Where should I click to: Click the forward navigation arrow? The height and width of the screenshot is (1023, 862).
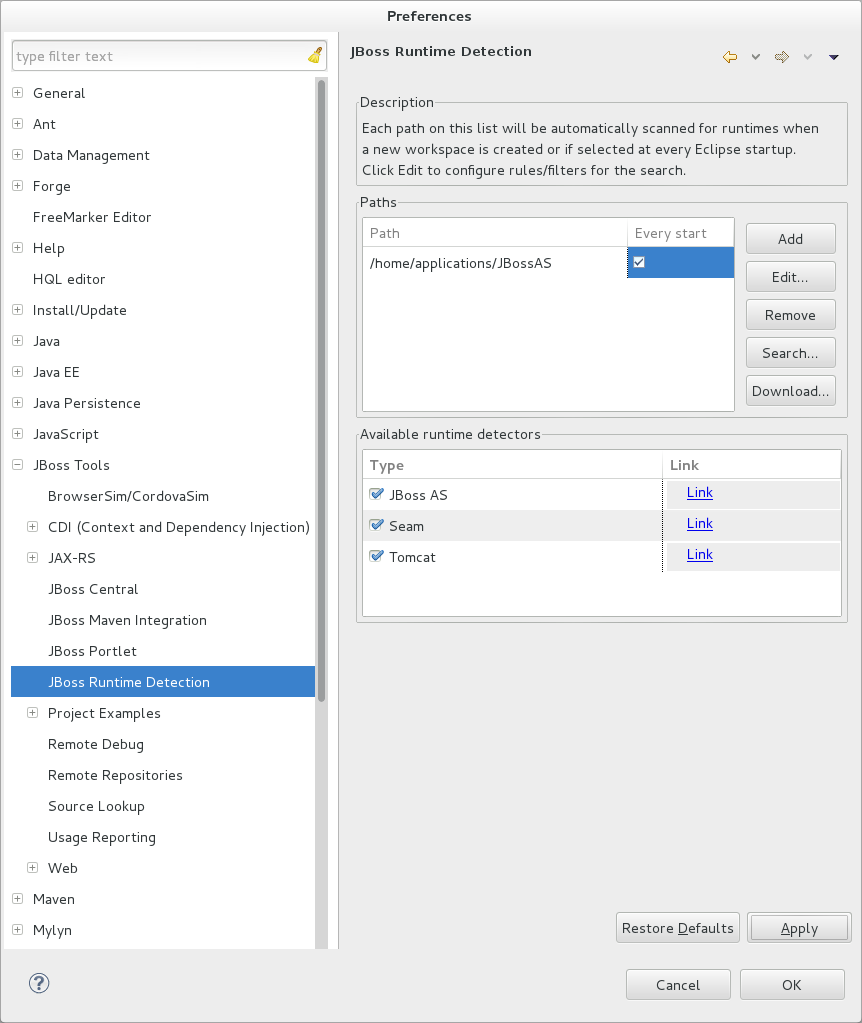[x=780, y=57]
